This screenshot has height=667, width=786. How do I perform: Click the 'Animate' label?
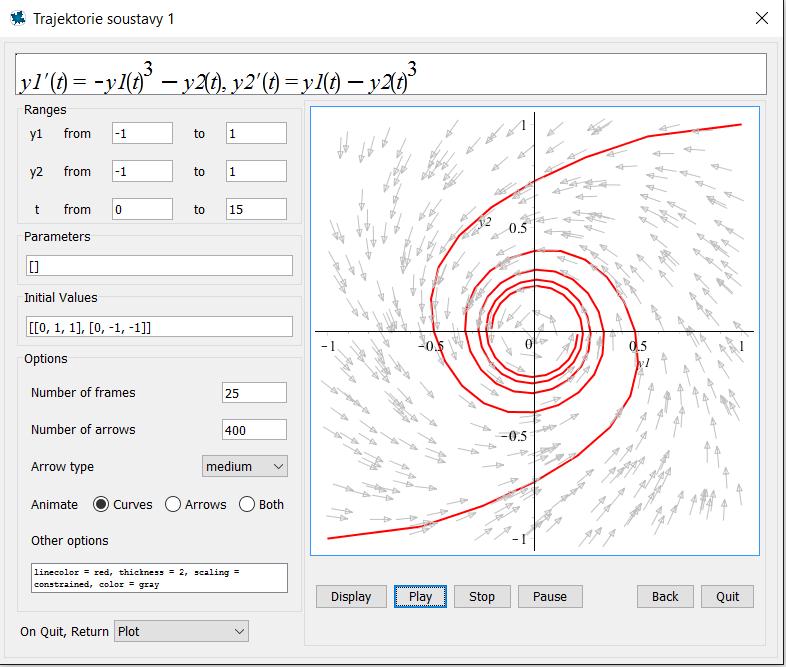click(x=54, y=504)
